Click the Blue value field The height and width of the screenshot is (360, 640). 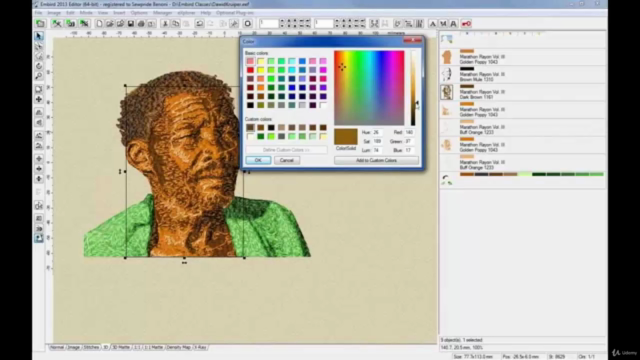click(409, 150)
